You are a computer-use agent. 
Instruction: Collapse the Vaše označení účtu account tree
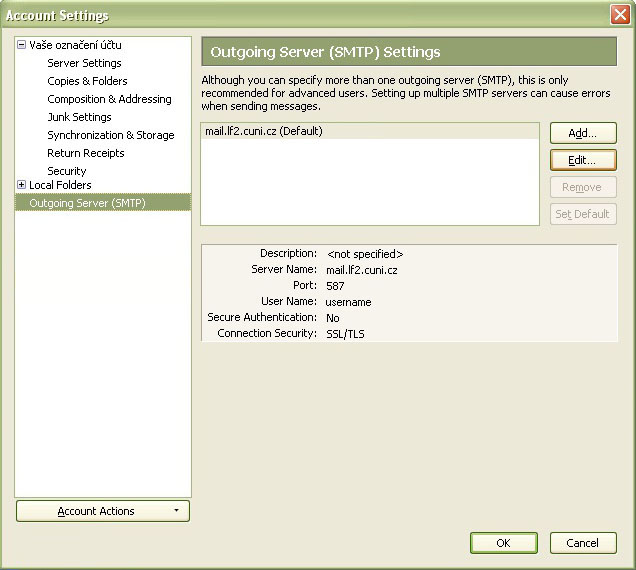click(21, 45)
